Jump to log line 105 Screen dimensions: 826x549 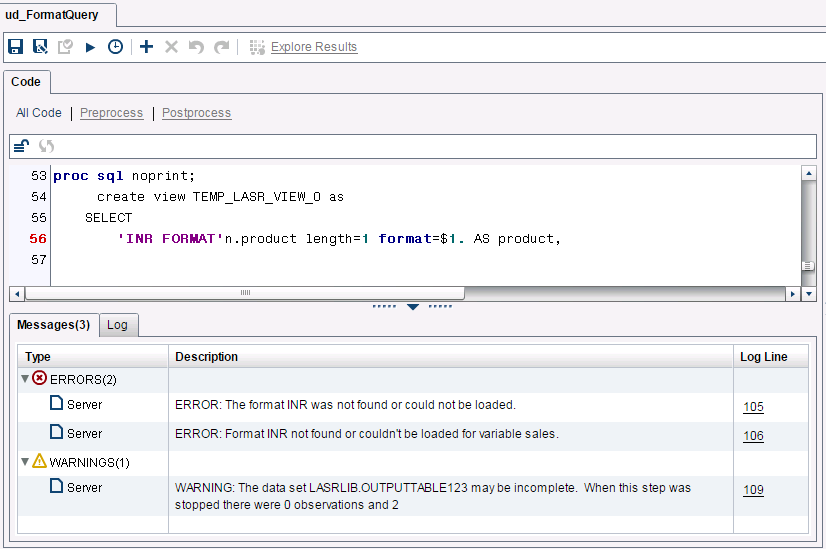(x=753, y=407)
